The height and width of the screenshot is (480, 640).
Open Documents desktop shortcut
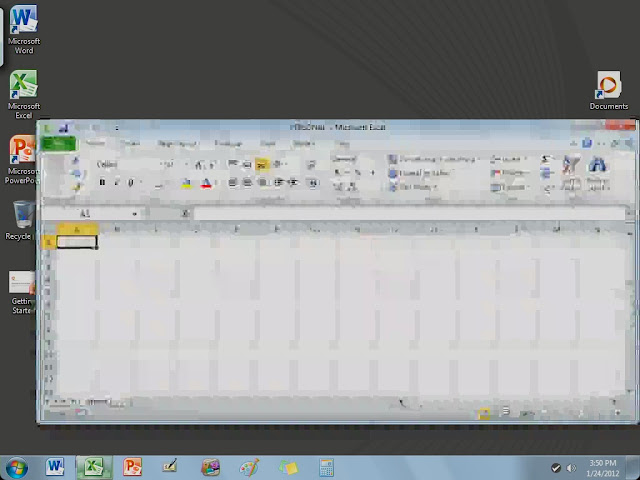pos(609,90)
